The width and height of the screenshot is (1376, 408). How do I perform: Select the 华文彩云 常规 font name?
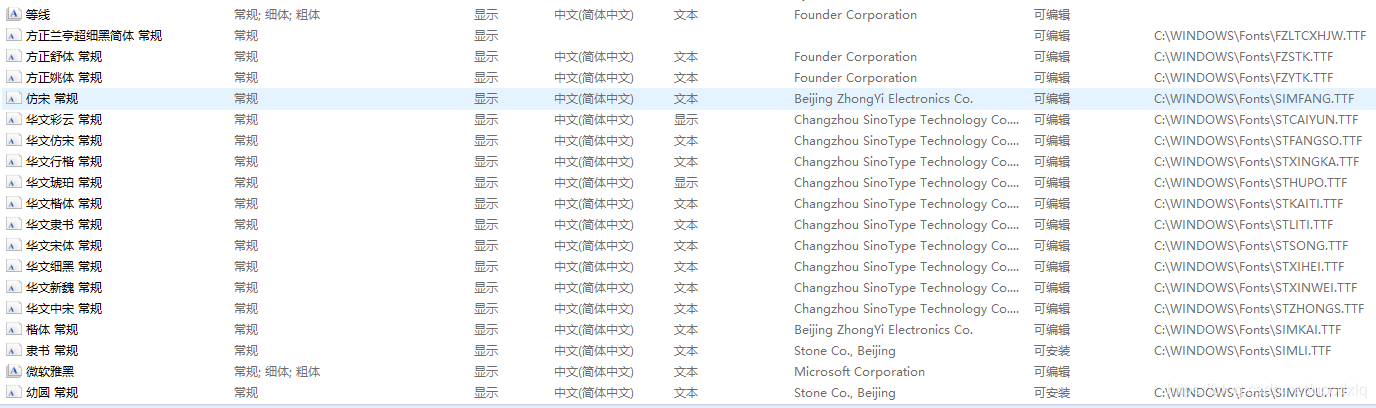[x=64, y=120]
